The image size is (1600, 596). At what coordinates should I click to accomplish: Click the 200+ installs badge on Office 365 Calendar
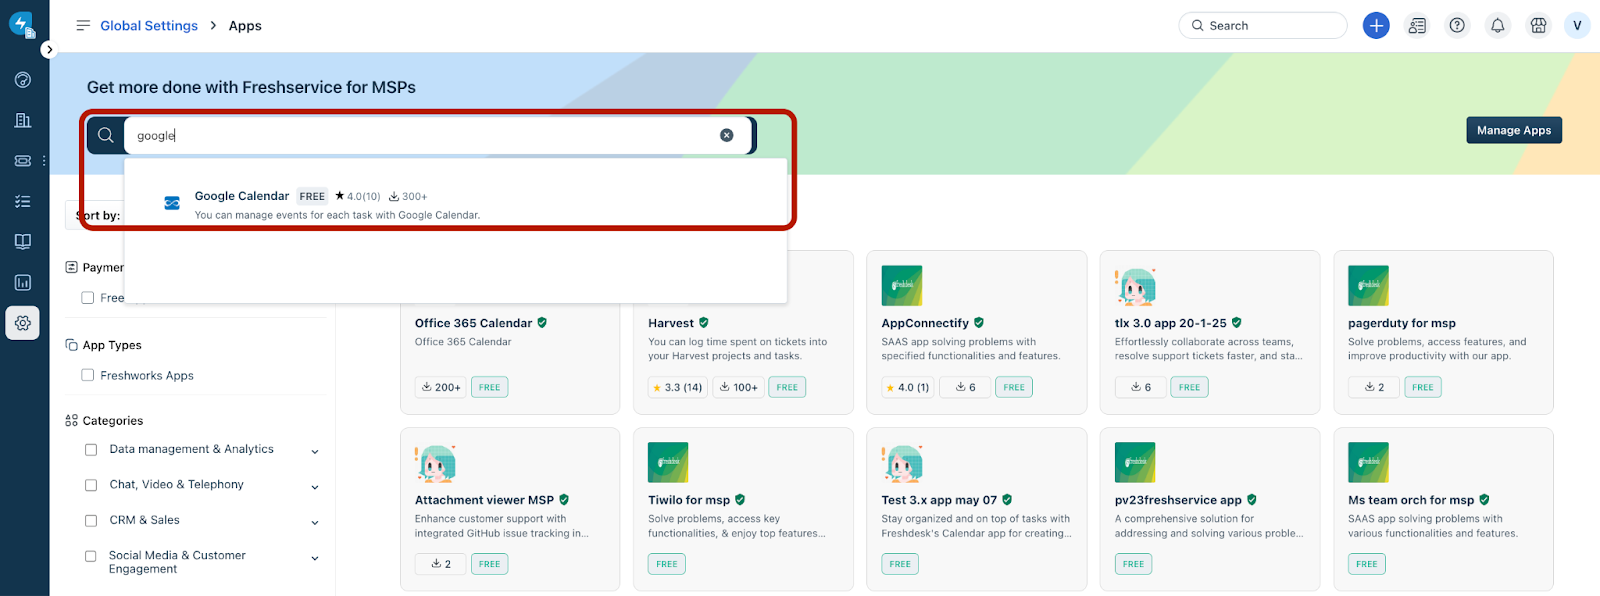click(441, 387)
